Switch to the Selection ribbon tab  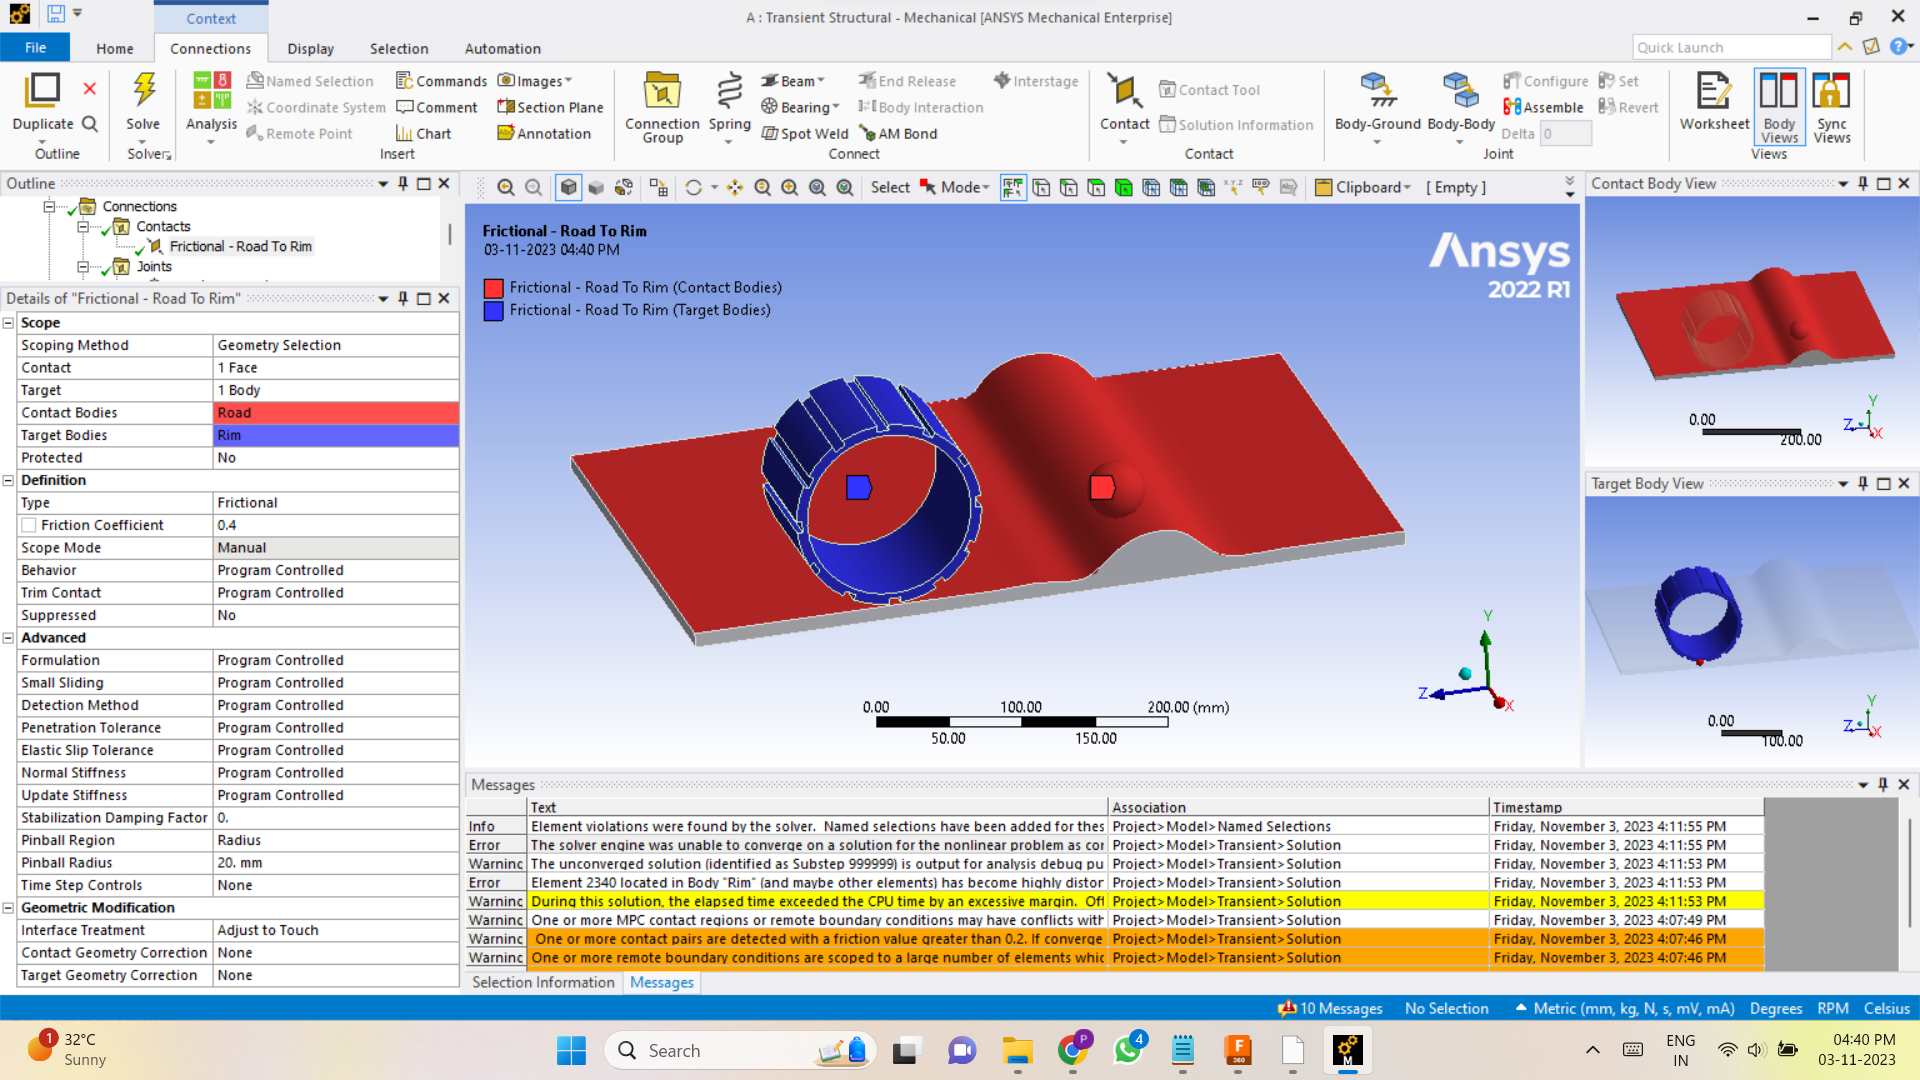[399, 48]
